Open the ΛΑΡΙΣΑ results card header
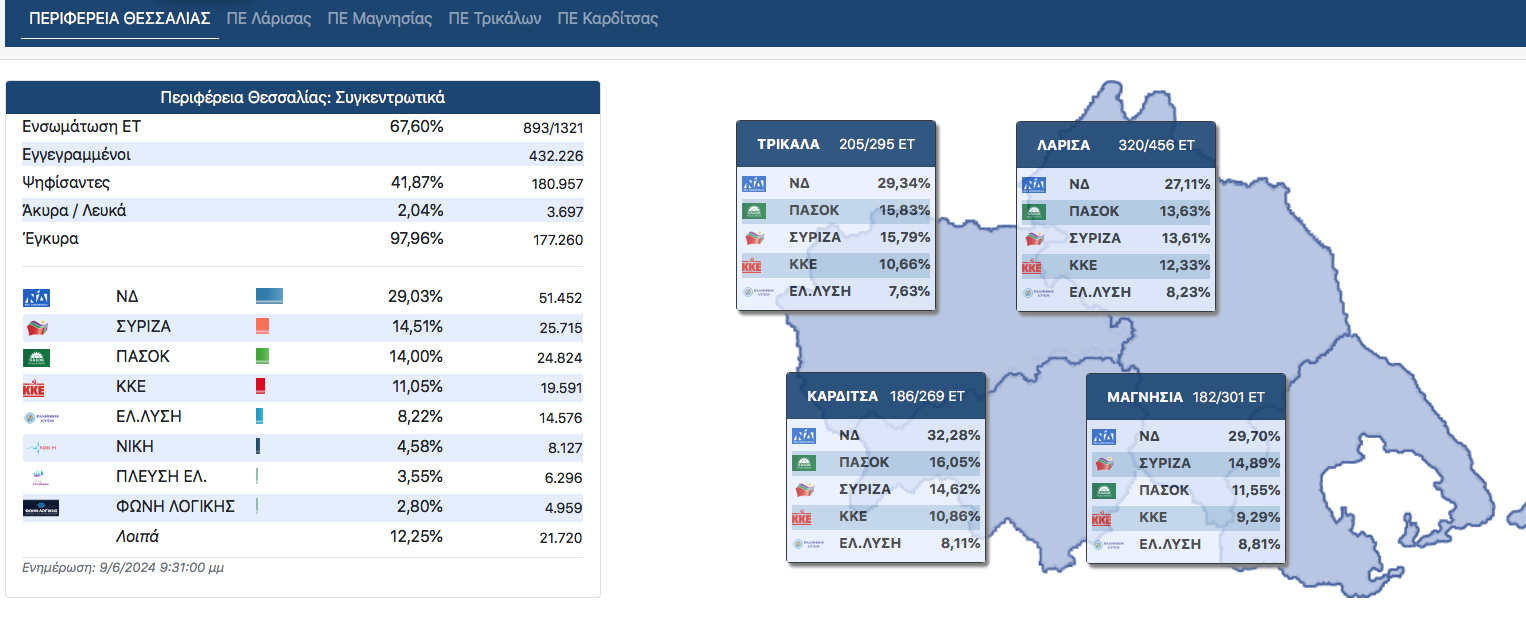 1116,144
